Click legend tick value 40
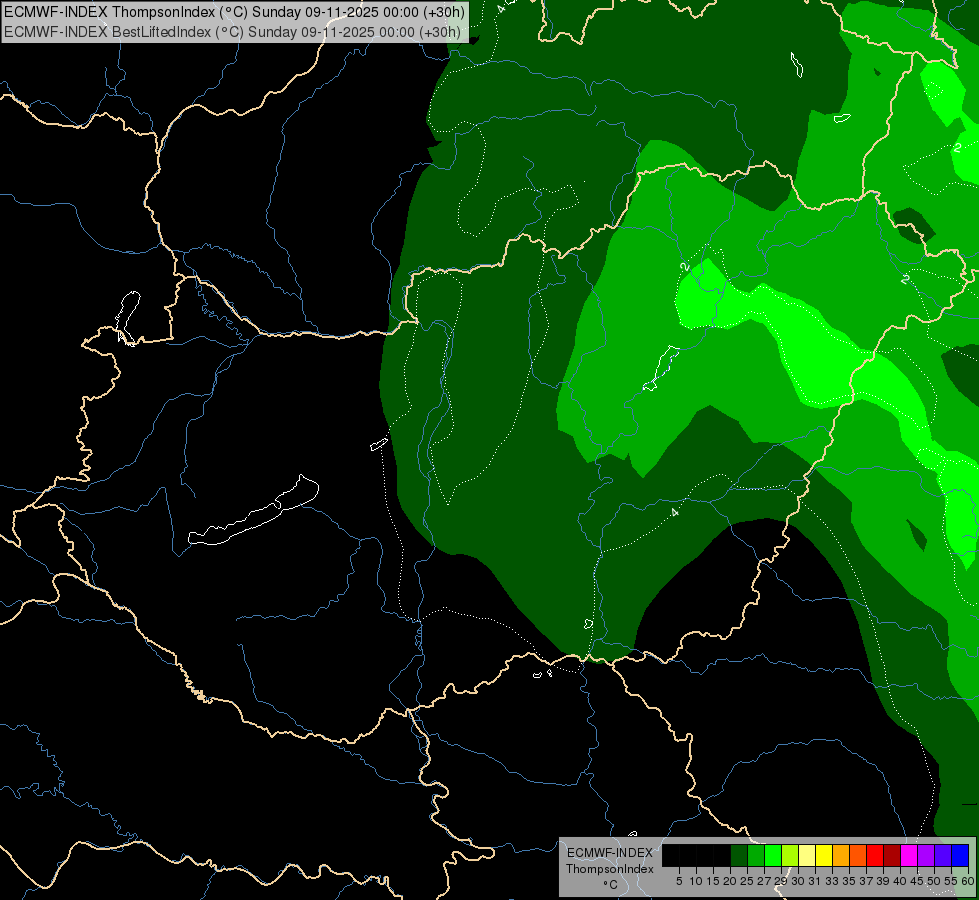 (x=900, y=881)
